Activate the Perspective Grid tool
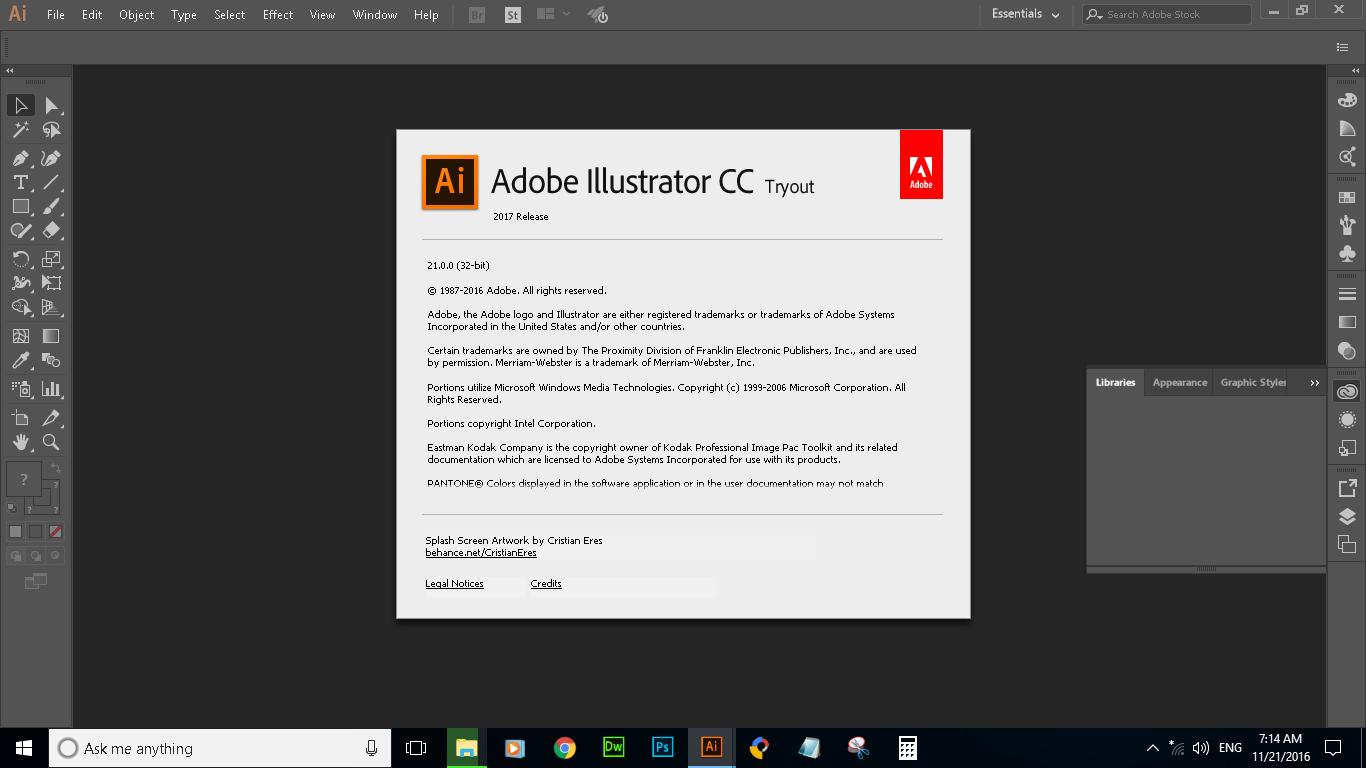The height and width of the screenshot is (768, 1366). (x=51, y=307)
